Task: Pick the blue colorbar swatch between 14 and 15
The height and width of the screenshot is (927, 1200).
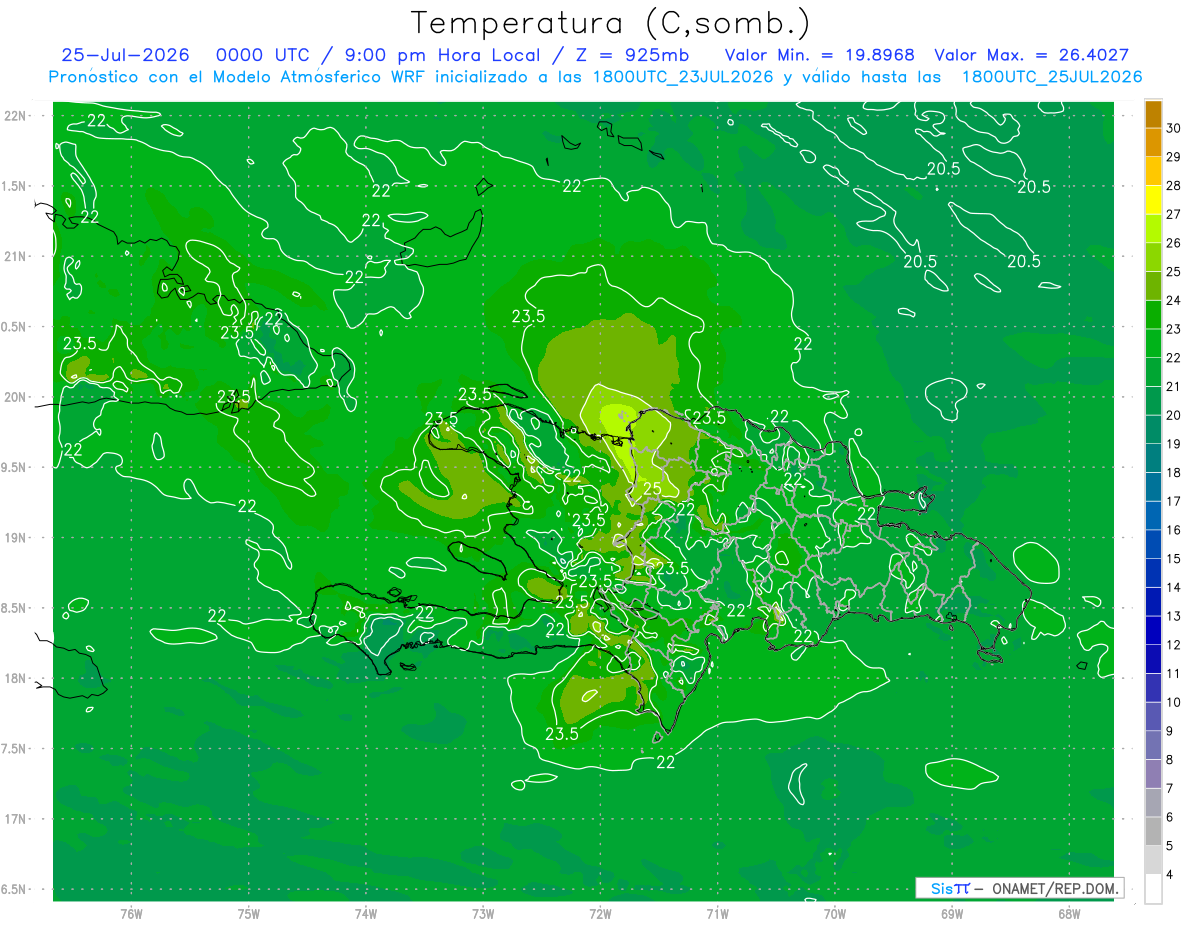Action: (1153, 573)
